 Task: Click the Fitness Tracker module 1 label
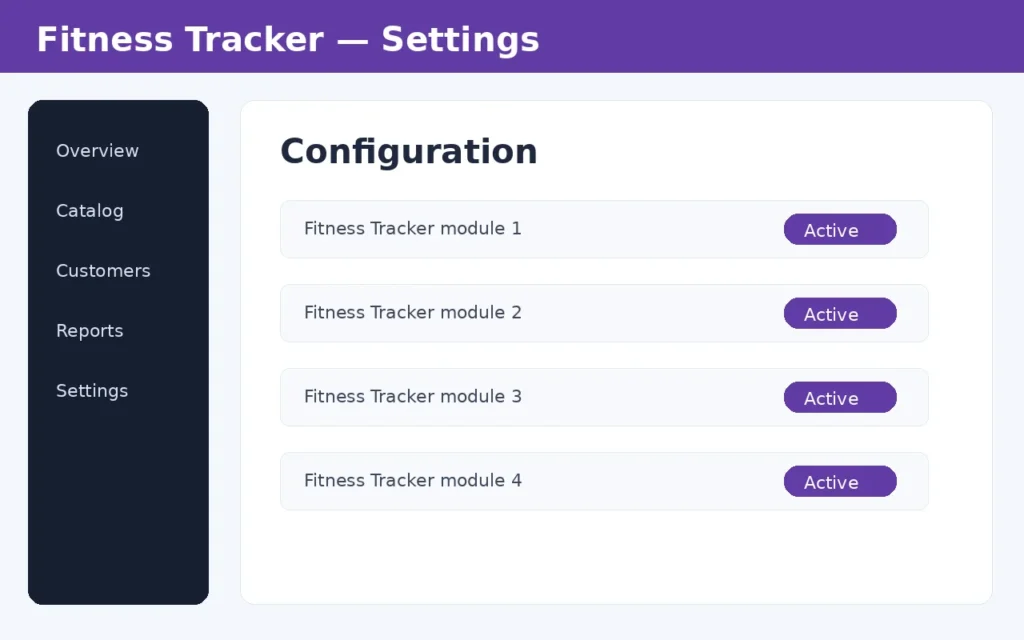pos(413,229)
